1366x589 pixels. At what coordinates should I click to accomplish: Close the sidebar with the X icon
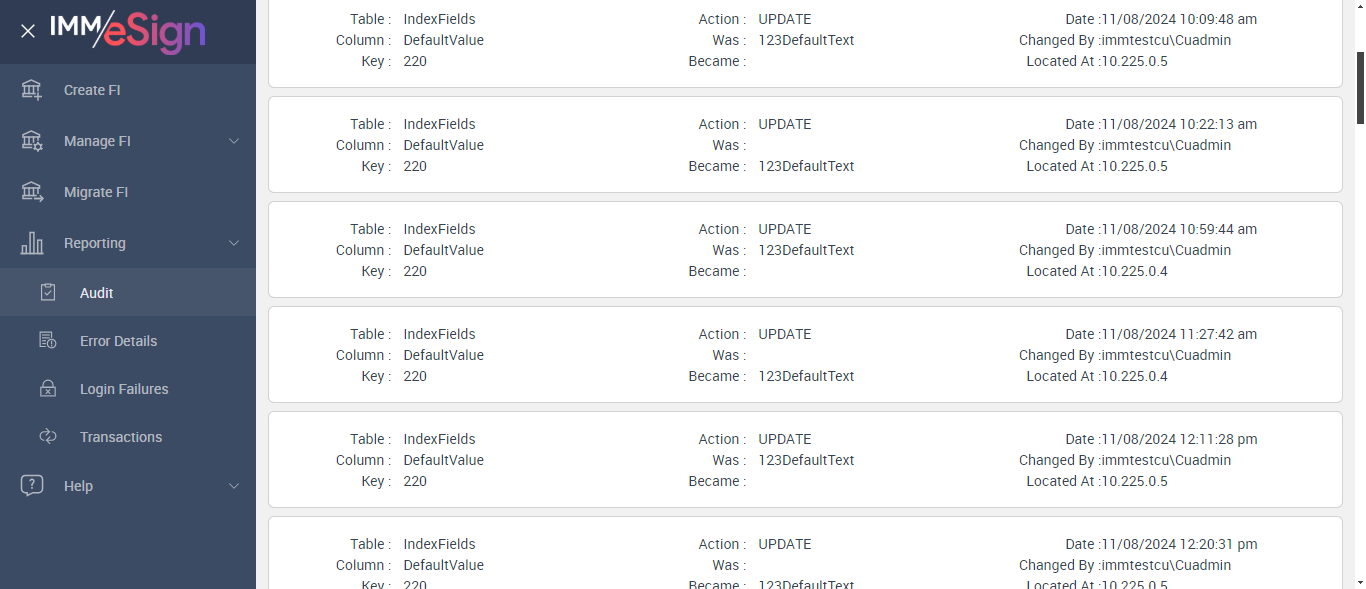pyautogui.click(x=28, y=31)
